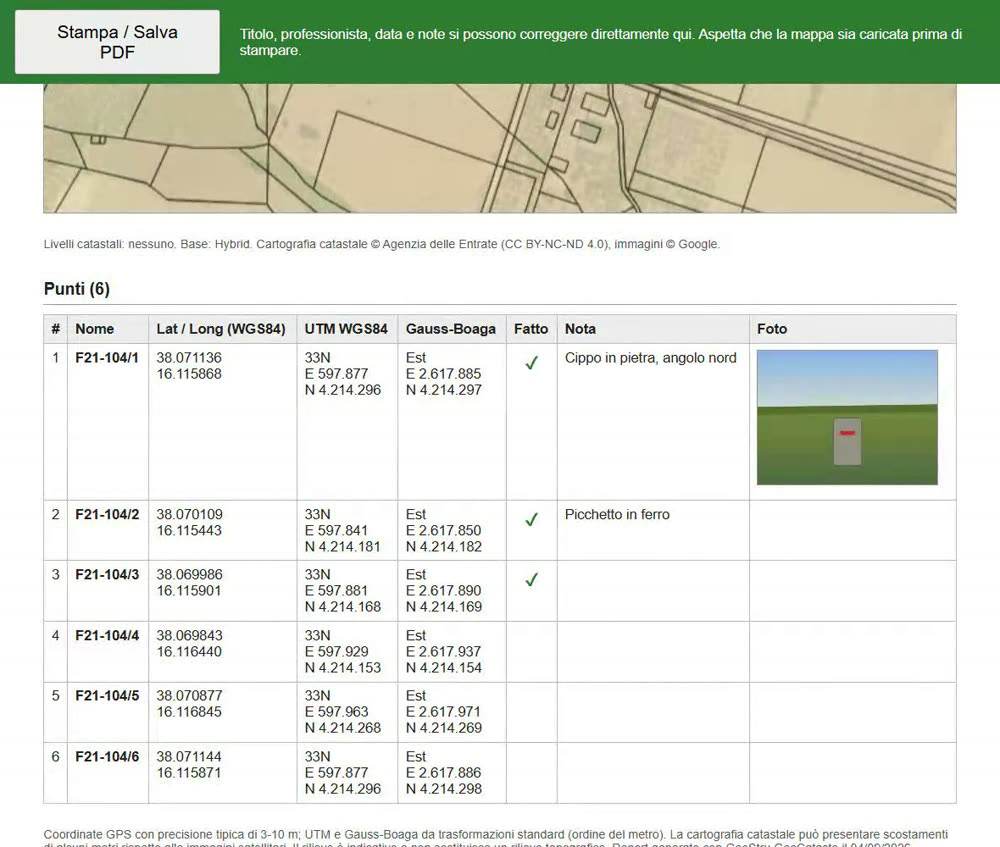Click latitude value 38.069843
Image resolution: width=1000 pixels, height=847 pixels.
point(189,636)
